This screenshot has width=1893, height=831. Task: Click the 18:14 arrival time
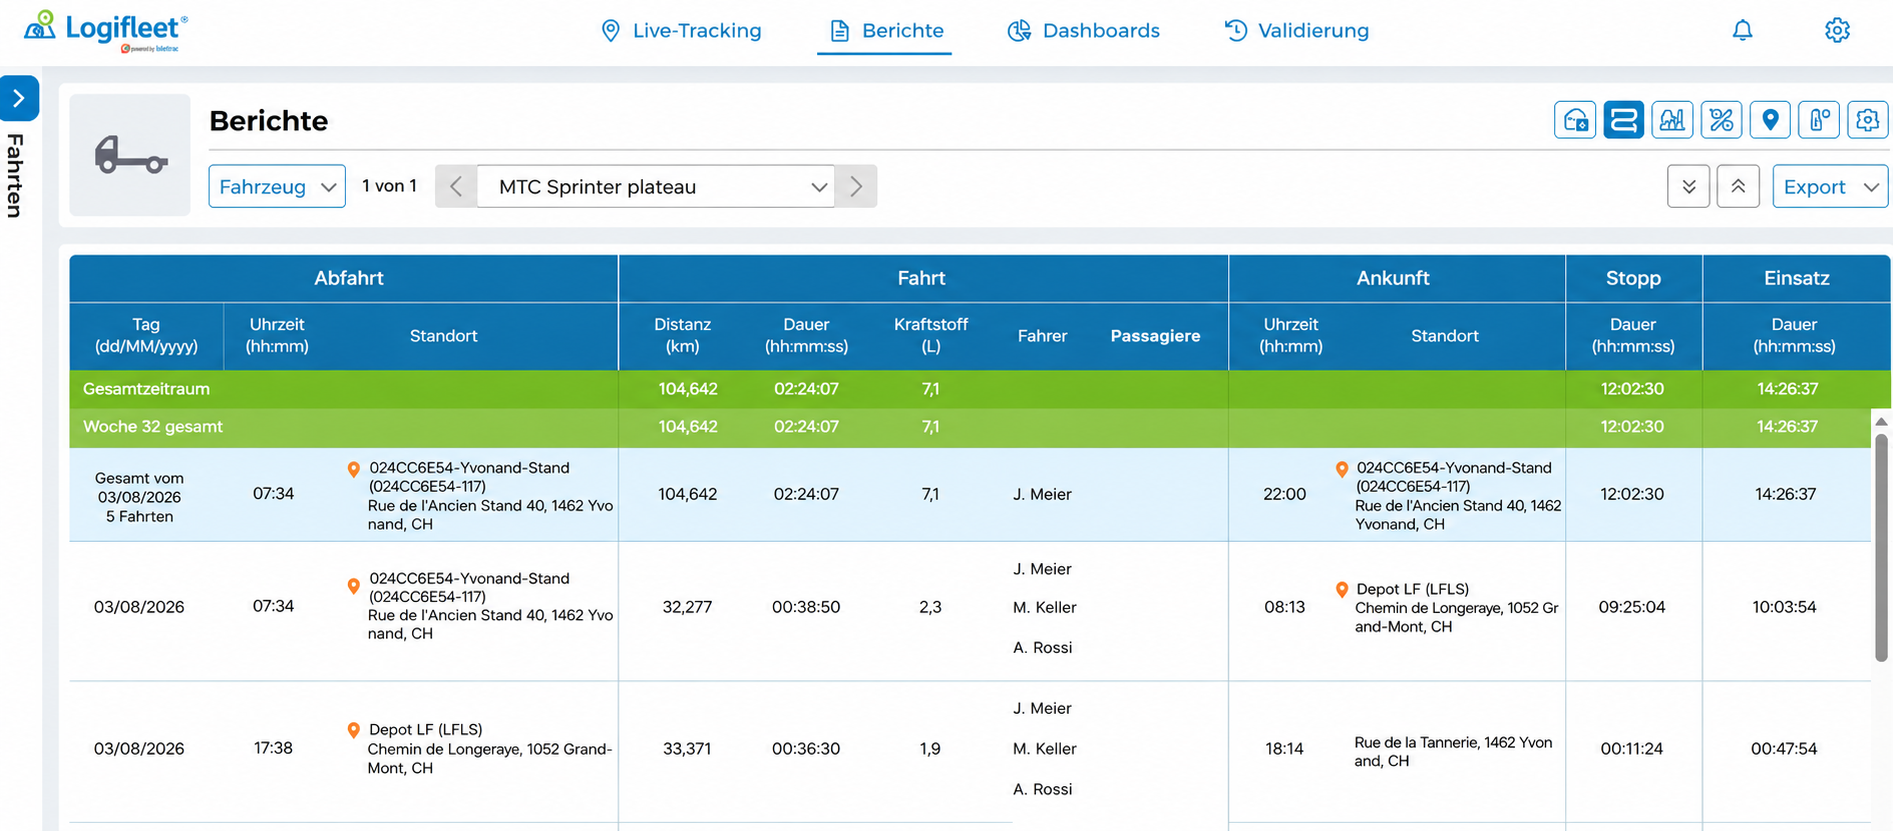1285,749
